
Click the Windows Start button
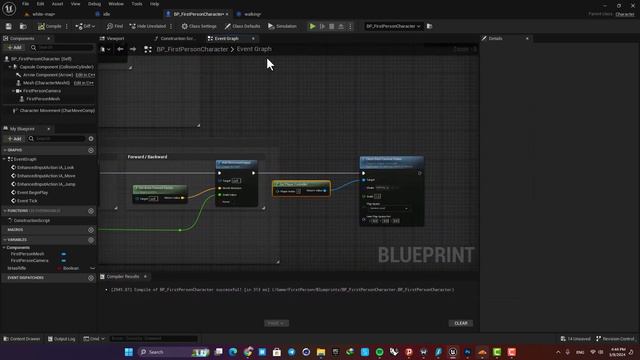coord(129,352)
